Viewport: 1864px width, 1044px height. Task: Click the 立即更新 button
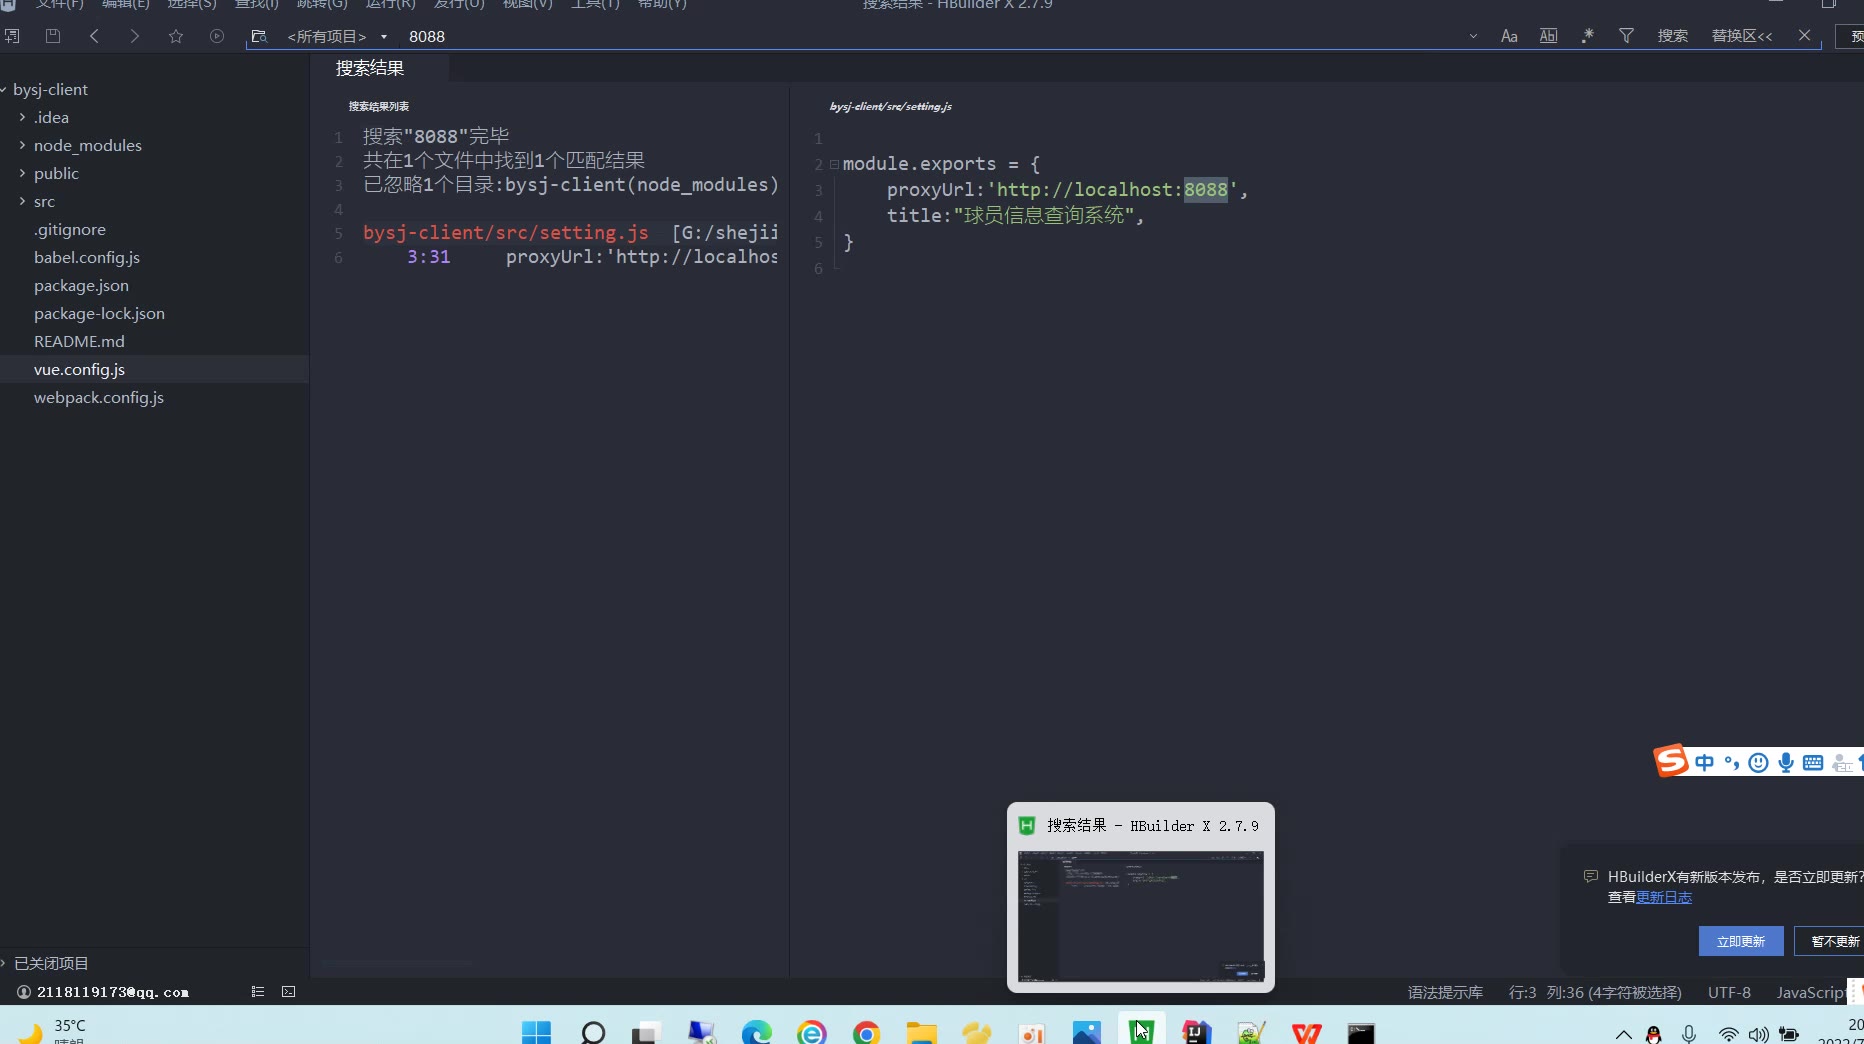1740,941
